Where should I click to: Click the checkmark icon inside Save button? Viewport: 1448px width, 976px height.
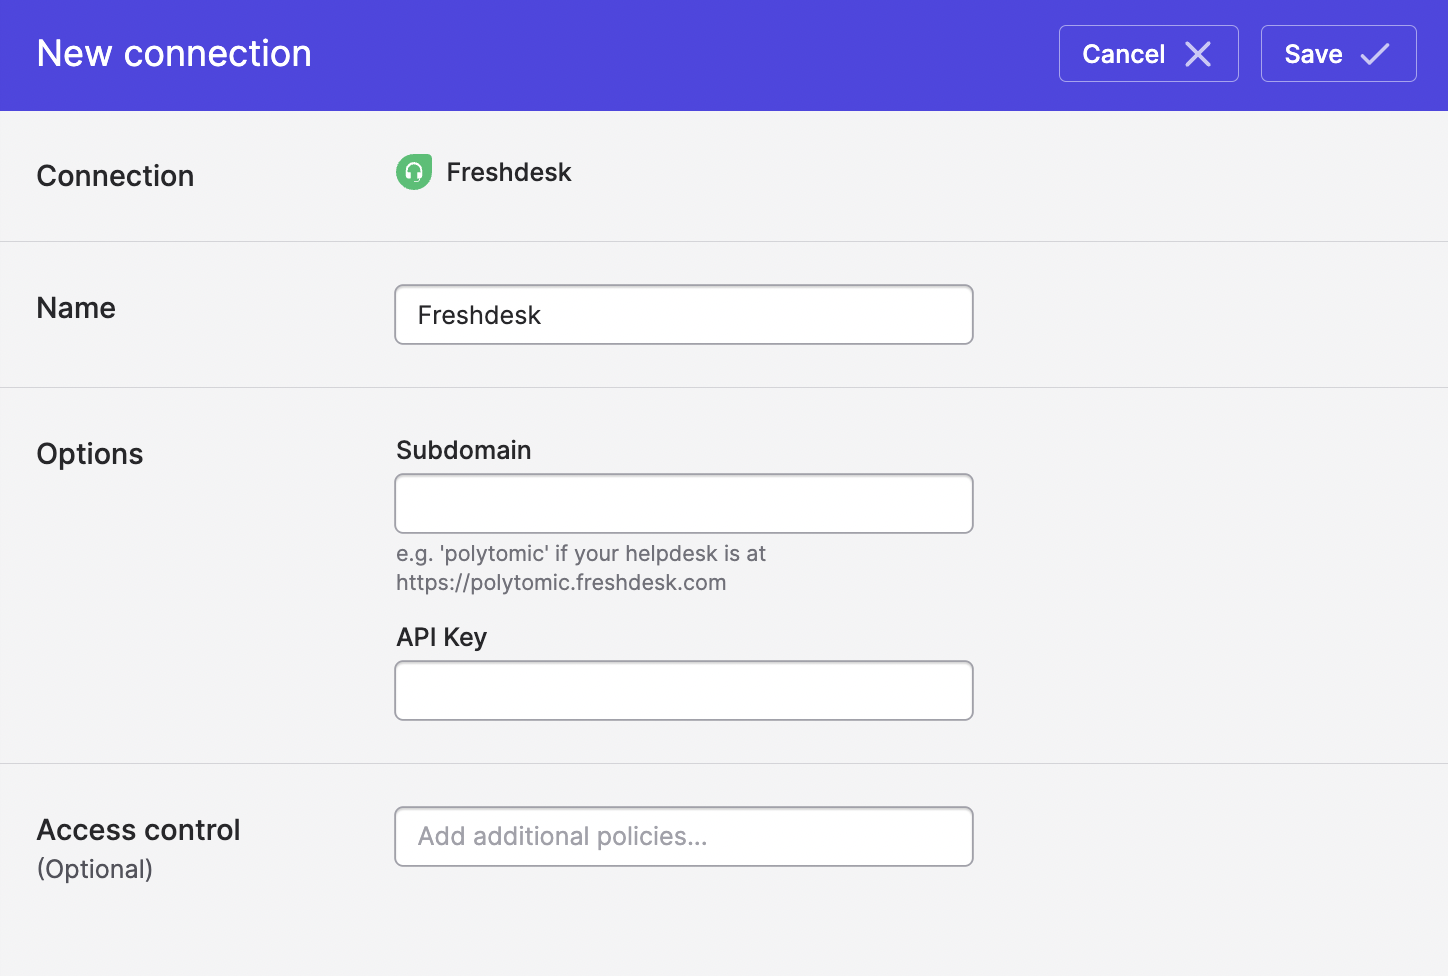tap(1375, 54)
